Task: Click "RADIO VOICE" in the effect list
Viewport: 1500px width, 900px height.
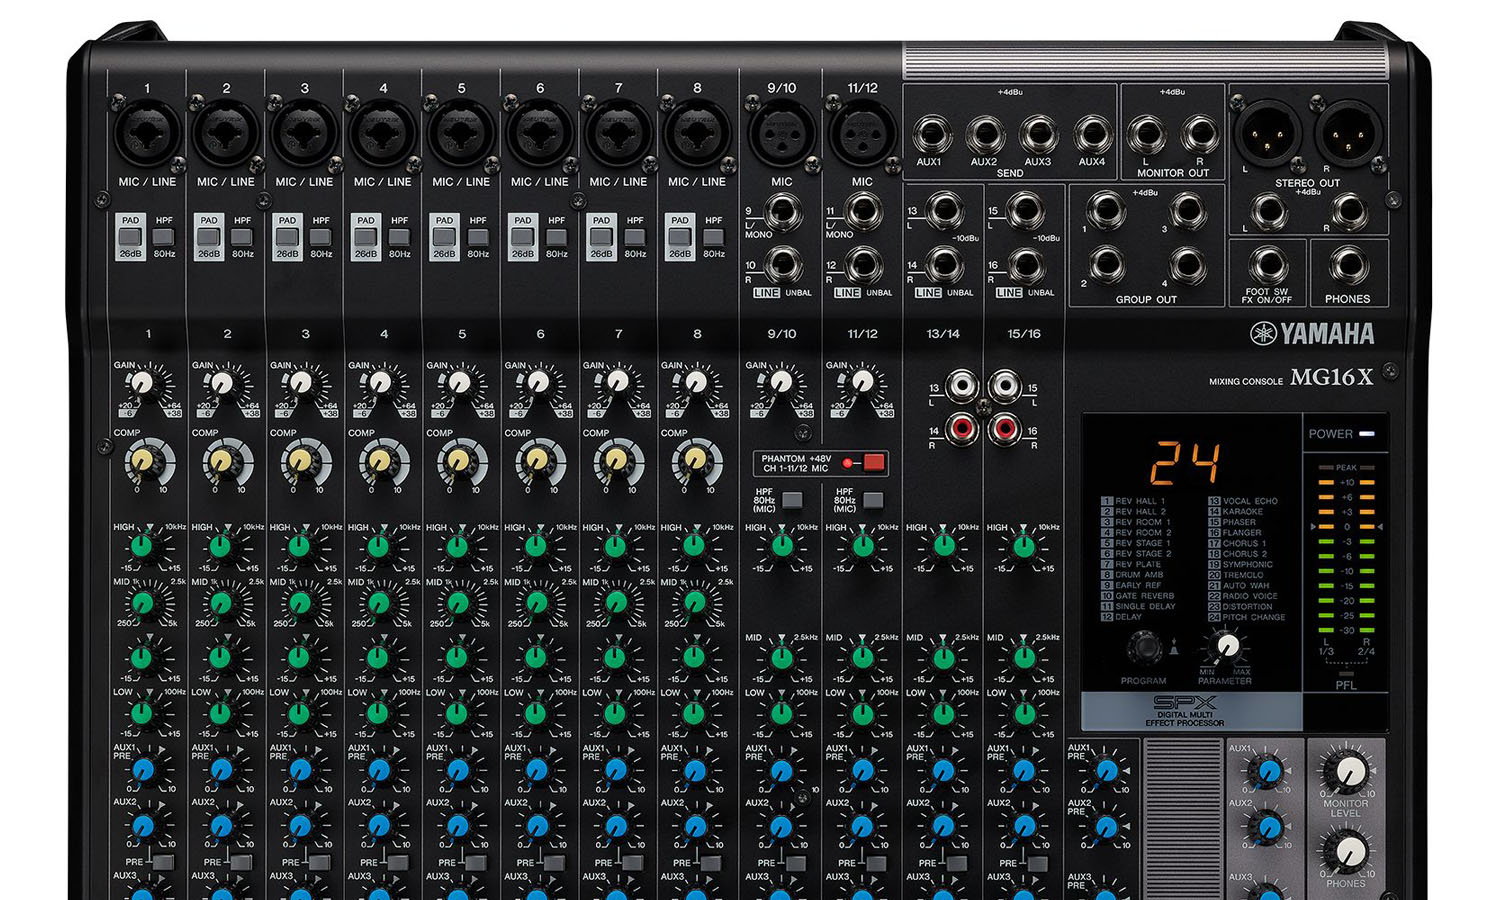Action: 1250,596
